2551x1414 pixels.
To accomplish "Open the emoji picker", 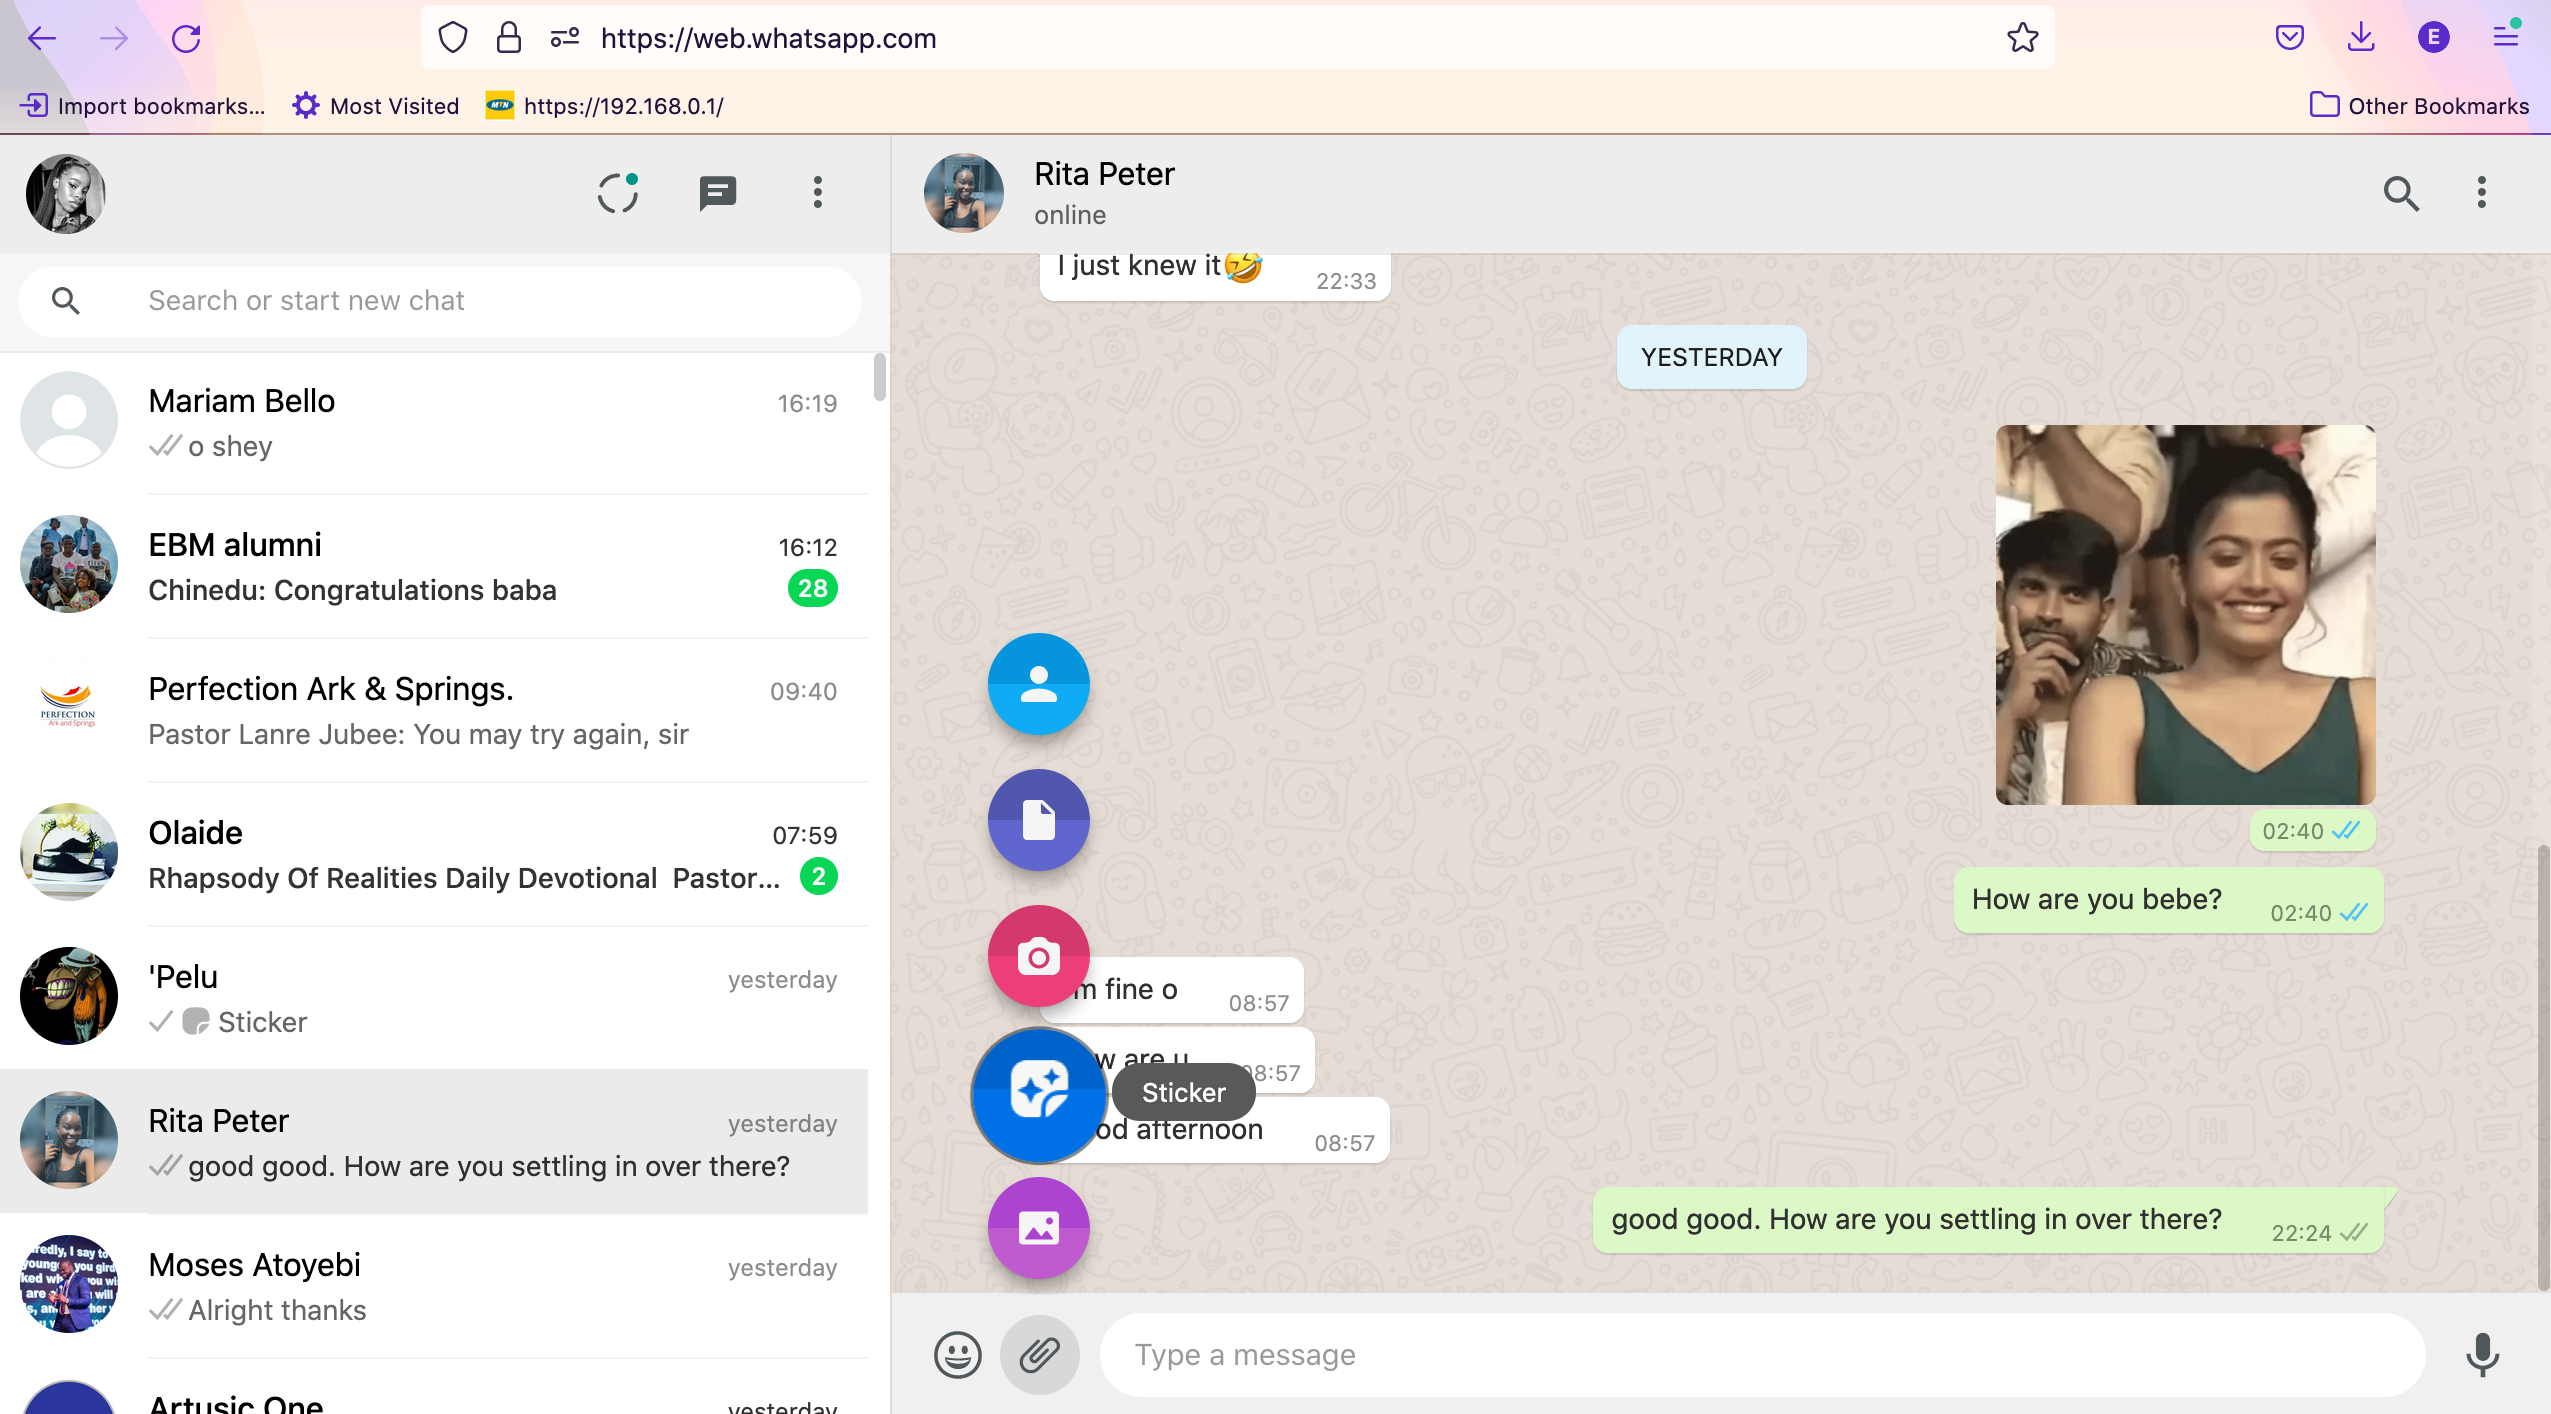I will click(x=956, y=1354).
